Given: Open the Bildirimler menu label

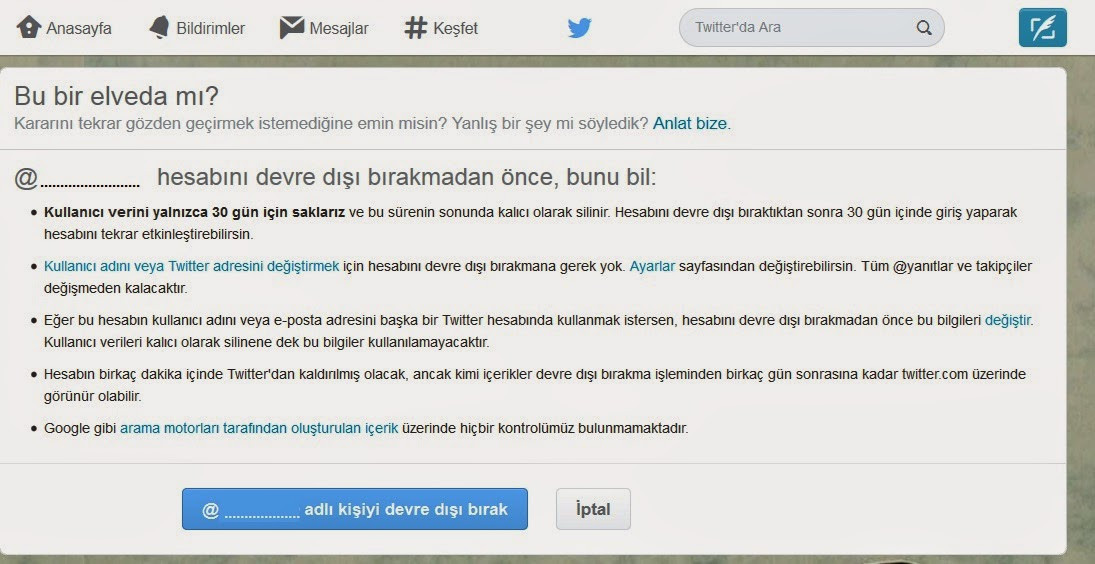Looking at the screenshot, I should tap(210, 29).
